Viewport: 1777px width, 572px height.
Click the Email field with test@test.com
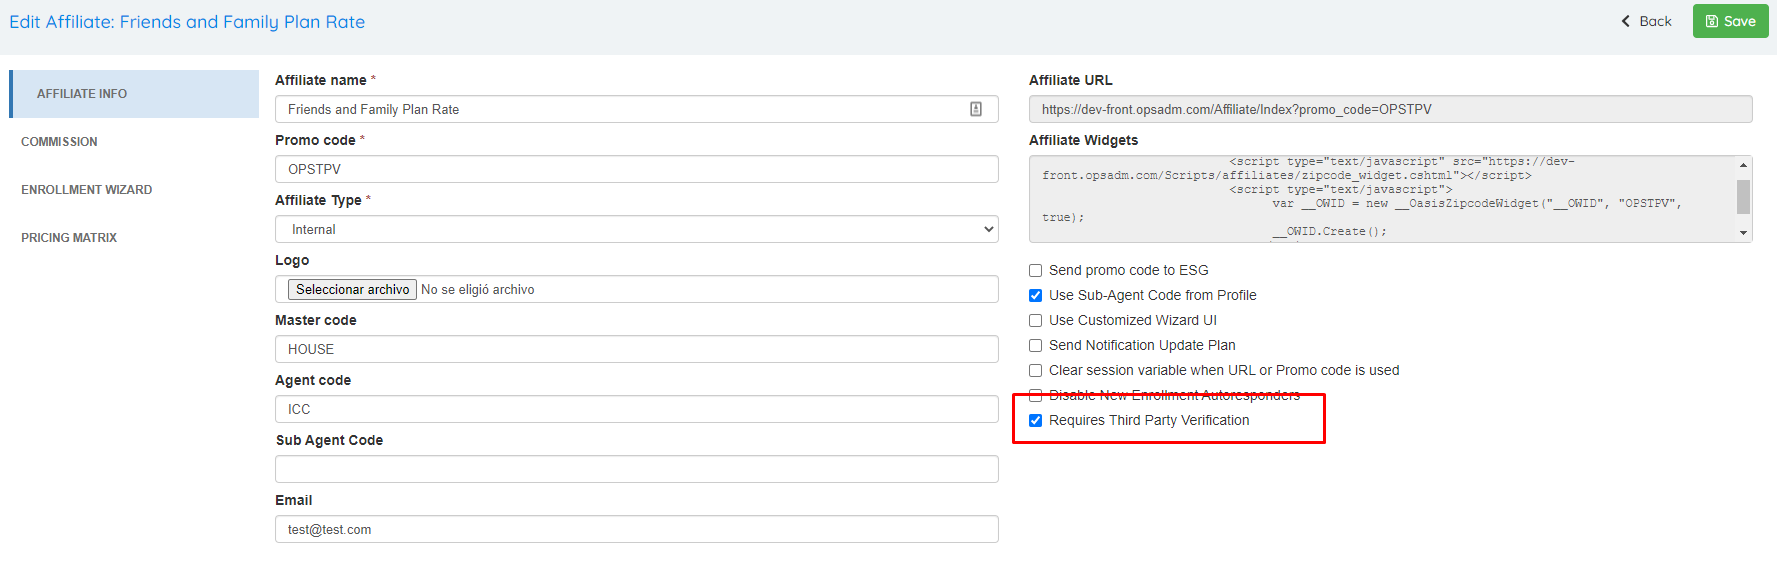pos(636,529)
